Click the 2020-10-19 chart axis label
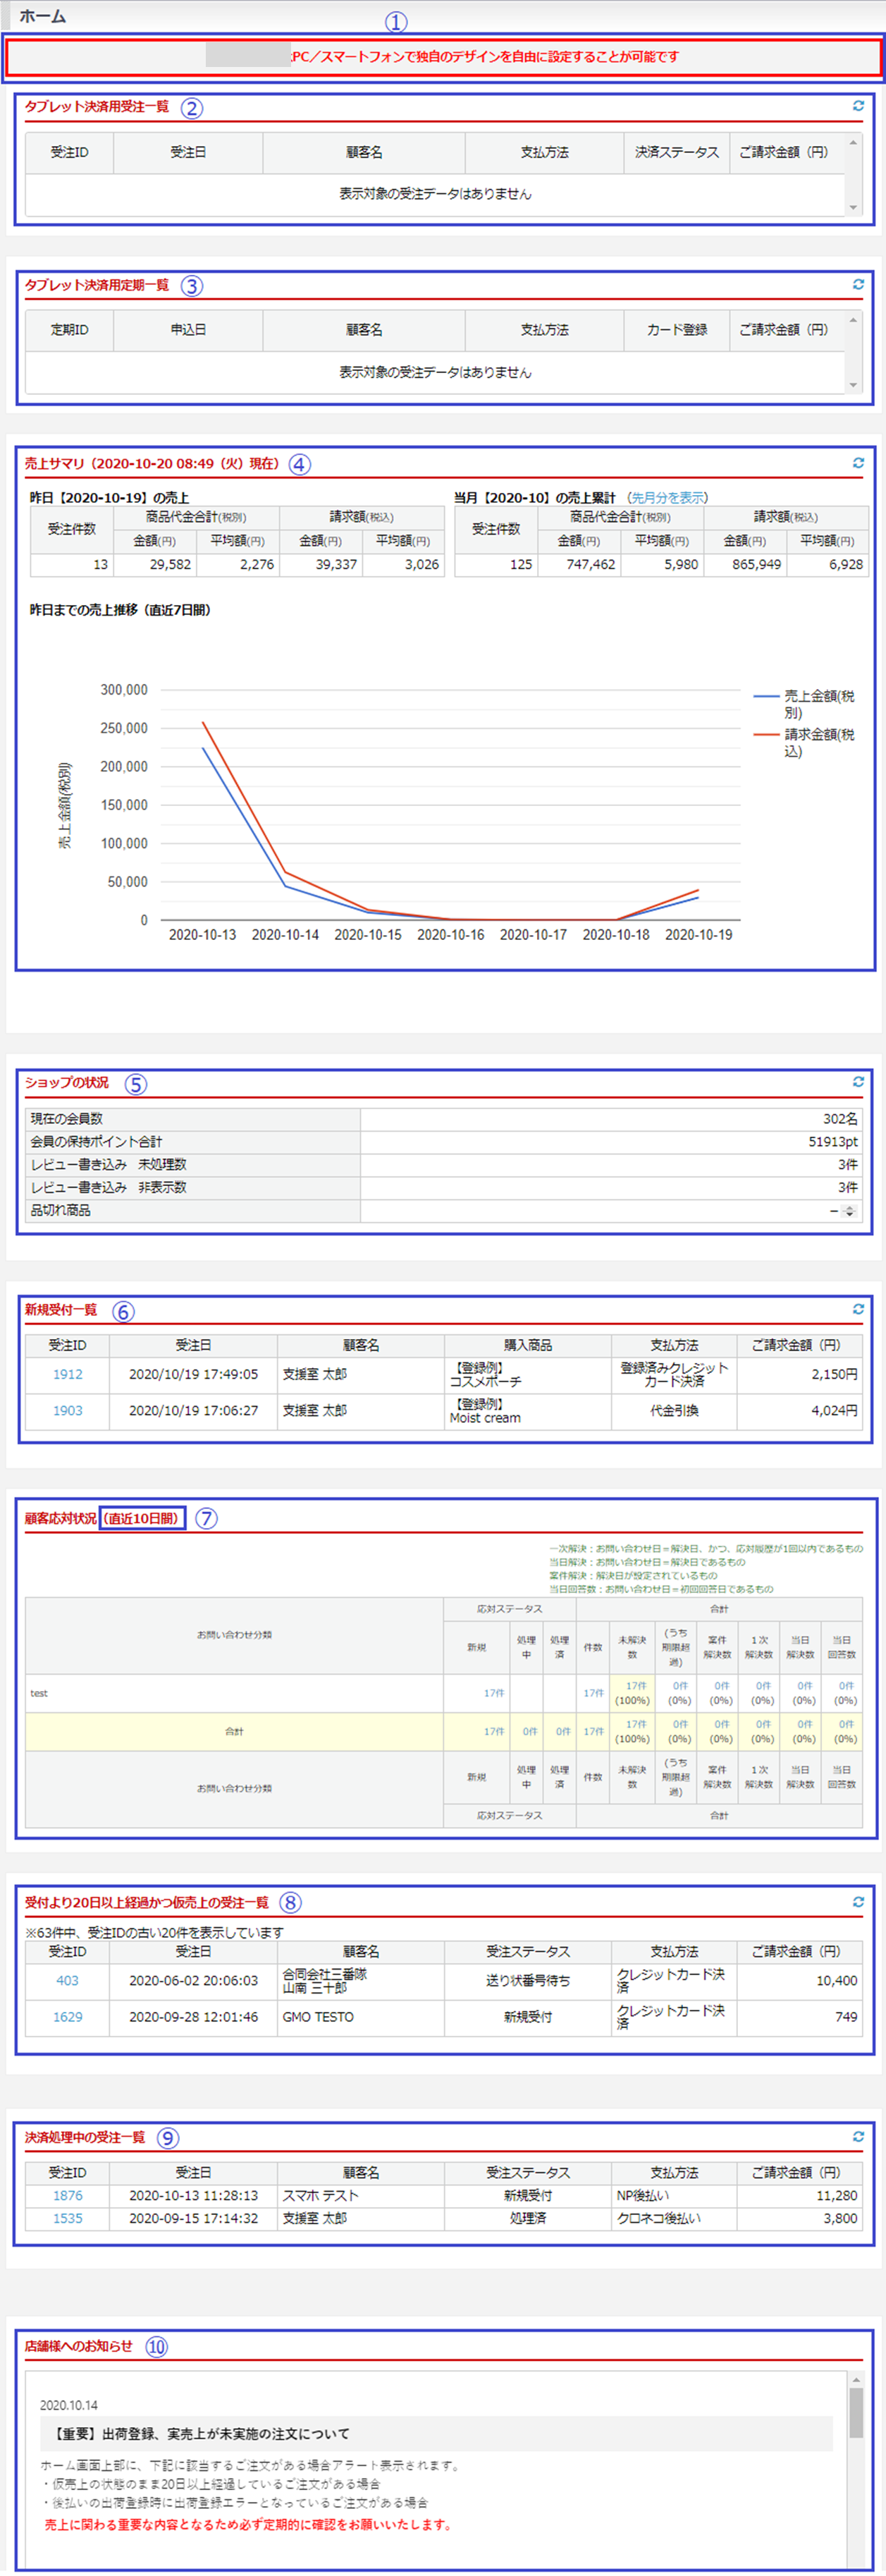The height and width of the screenshot is (2576, 886). click(698, 934)
